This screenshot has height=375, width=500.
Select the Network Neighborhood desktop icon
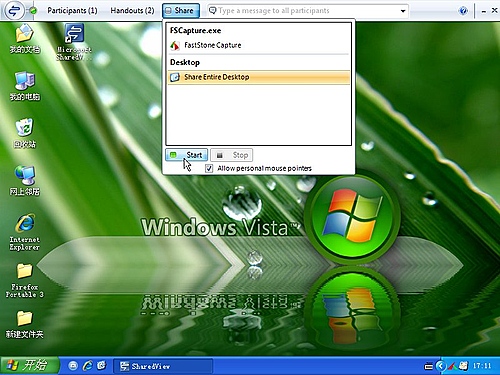[25, 180]
